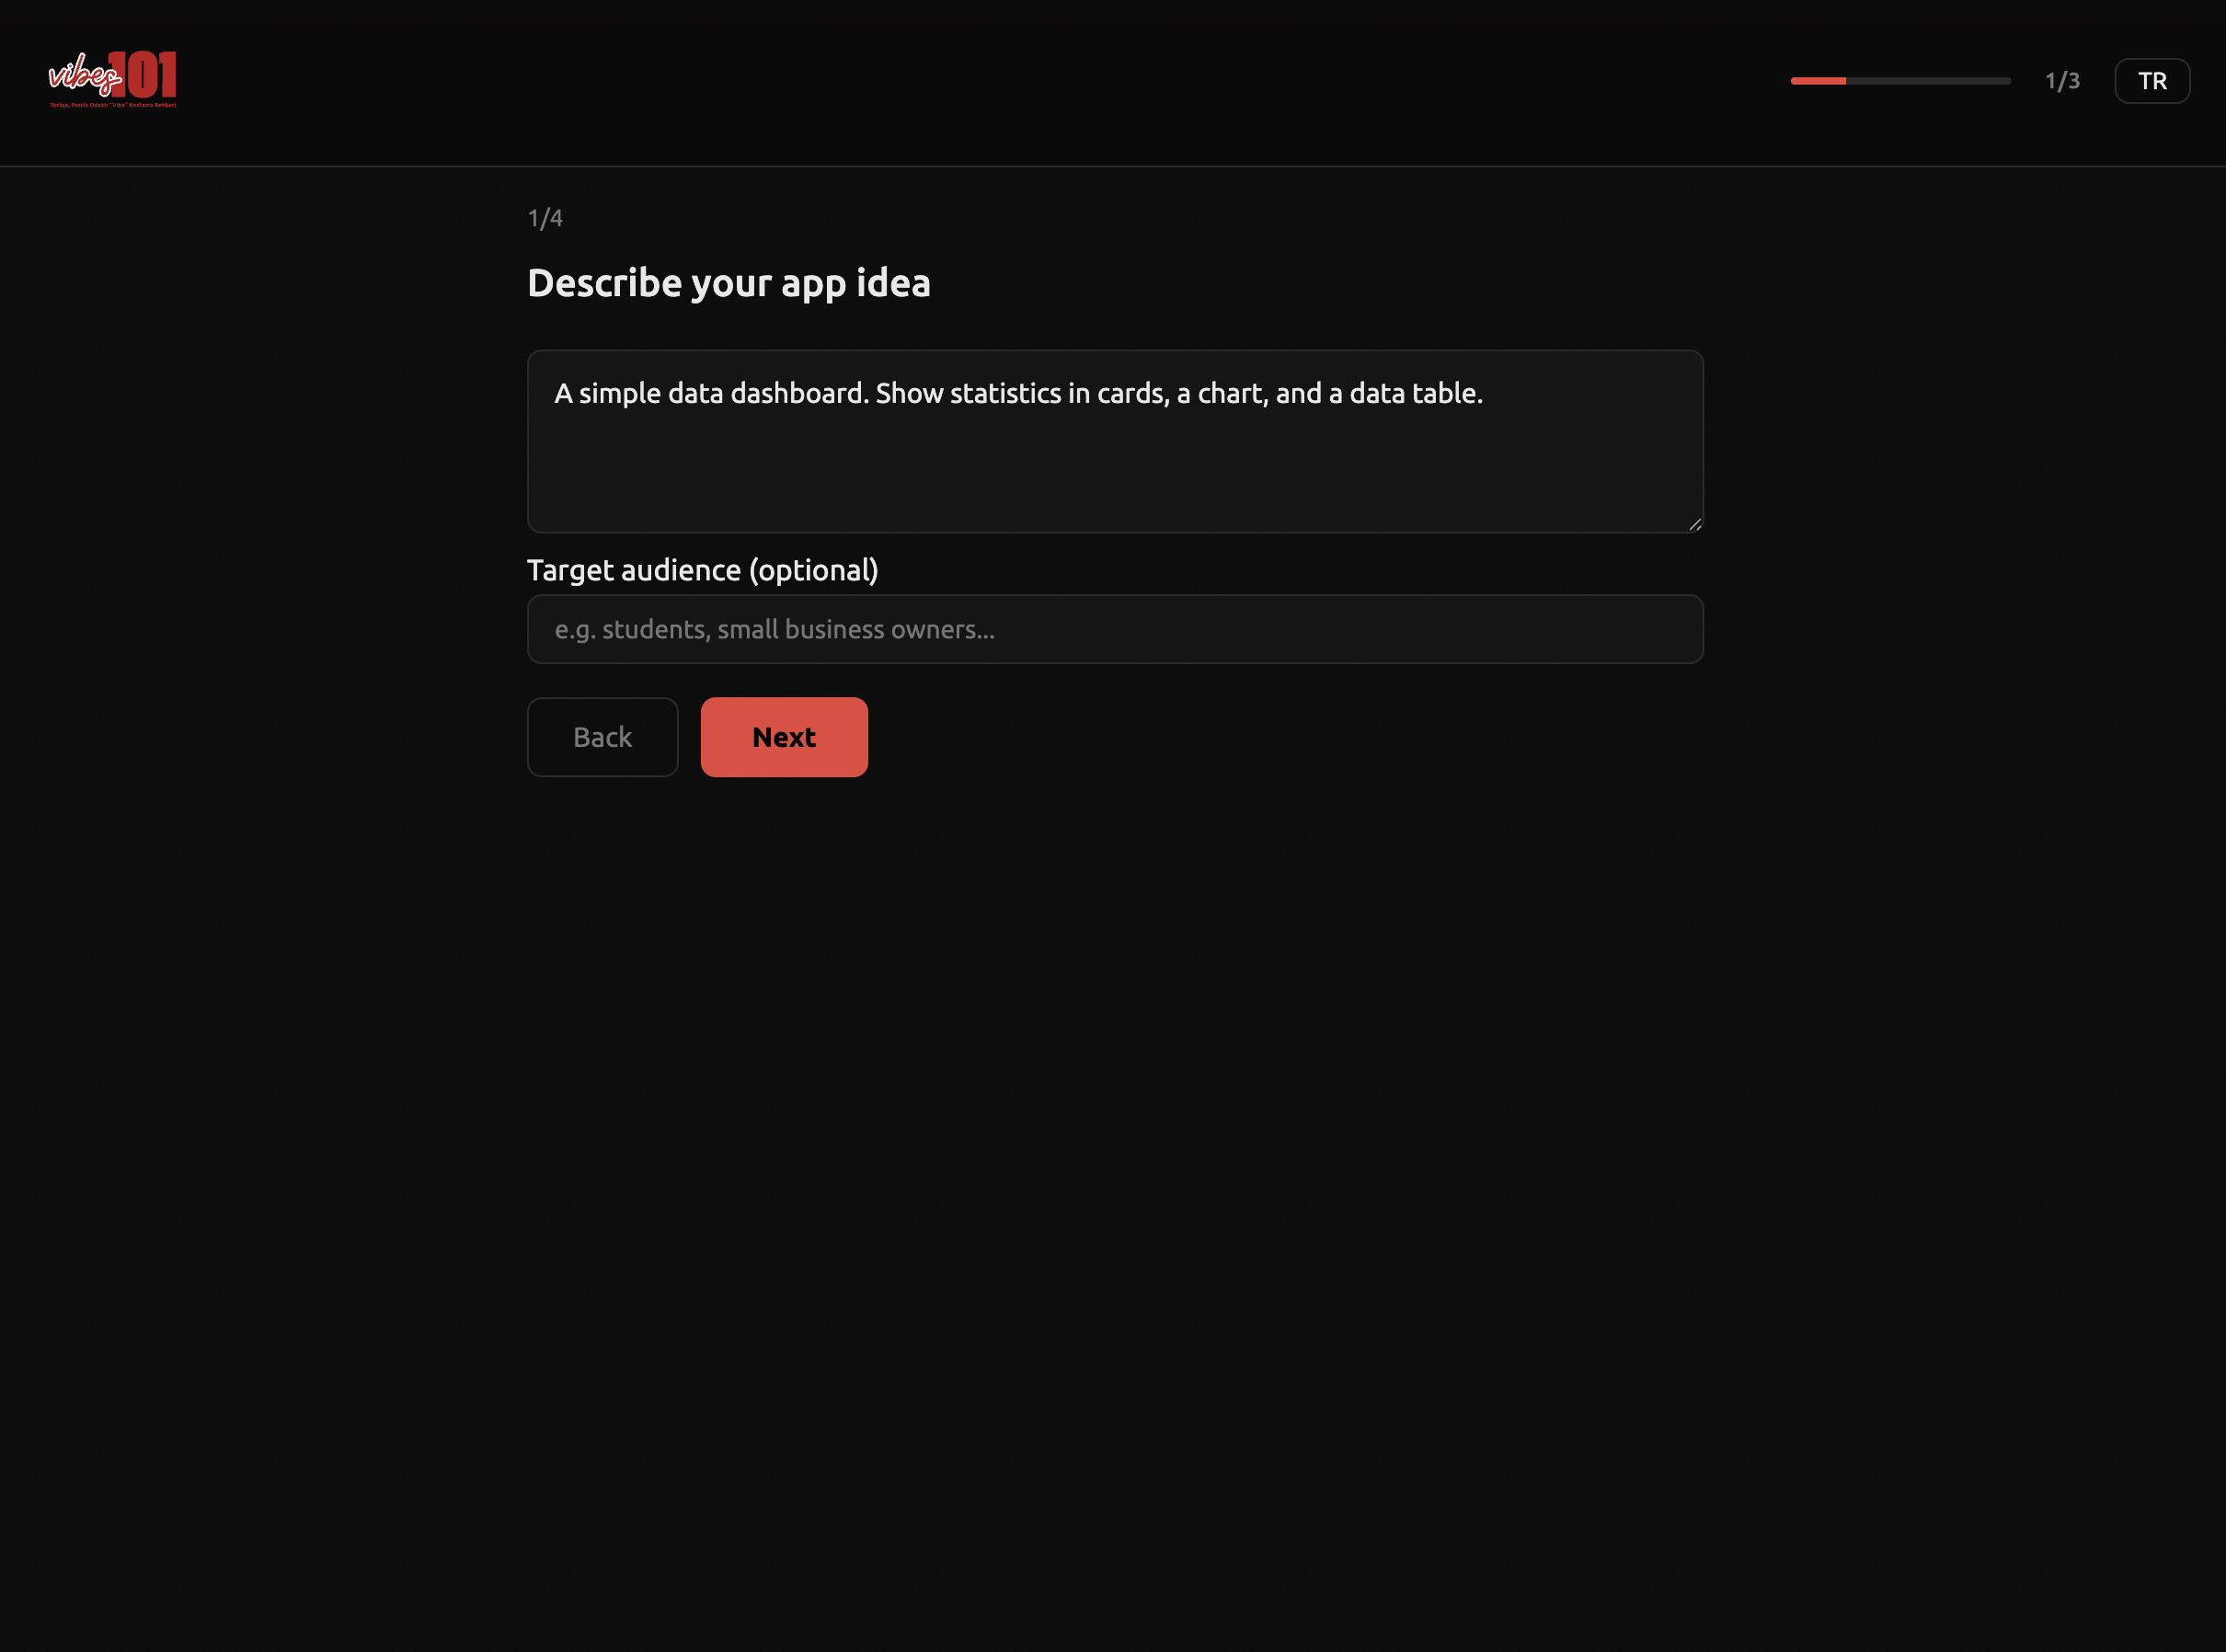Click the "Target audience (optional)" label

702,570
